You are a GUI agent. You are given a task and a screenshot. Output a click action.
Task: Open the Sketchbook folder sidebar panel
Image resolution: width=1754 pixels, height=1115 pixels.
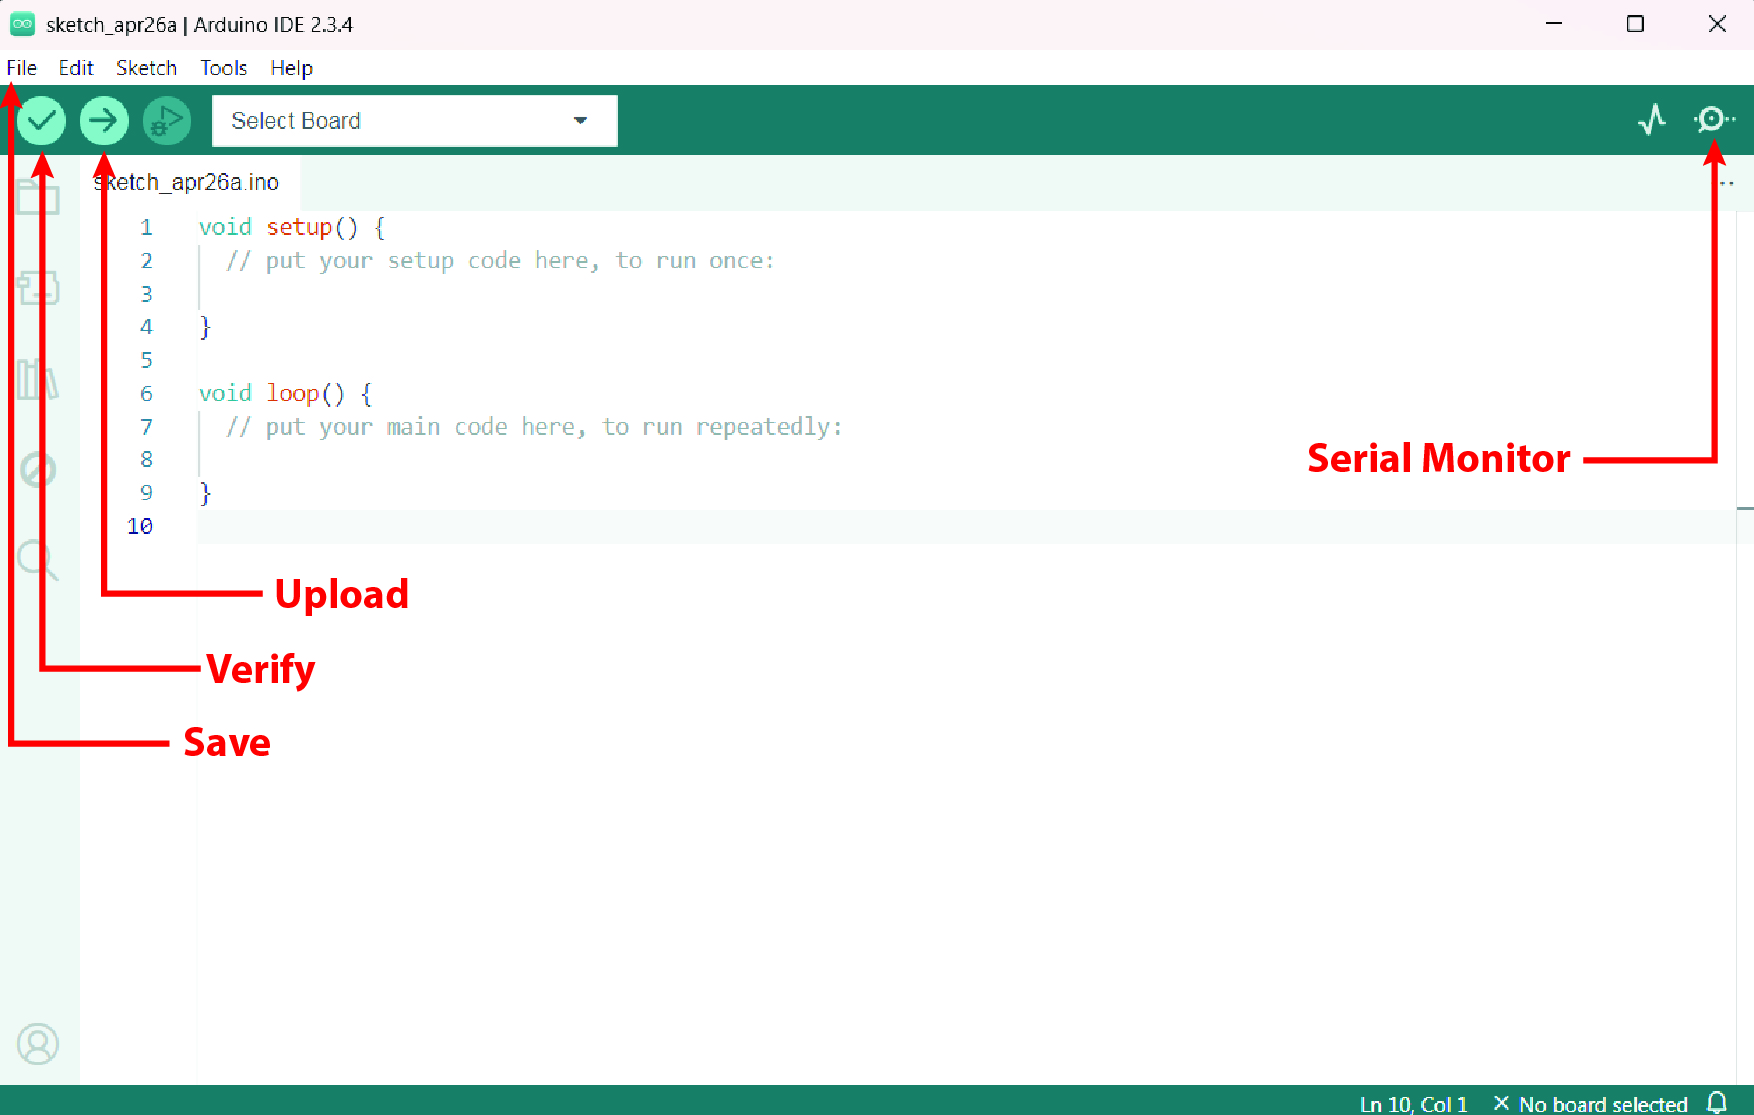click(x=38, y=197)
